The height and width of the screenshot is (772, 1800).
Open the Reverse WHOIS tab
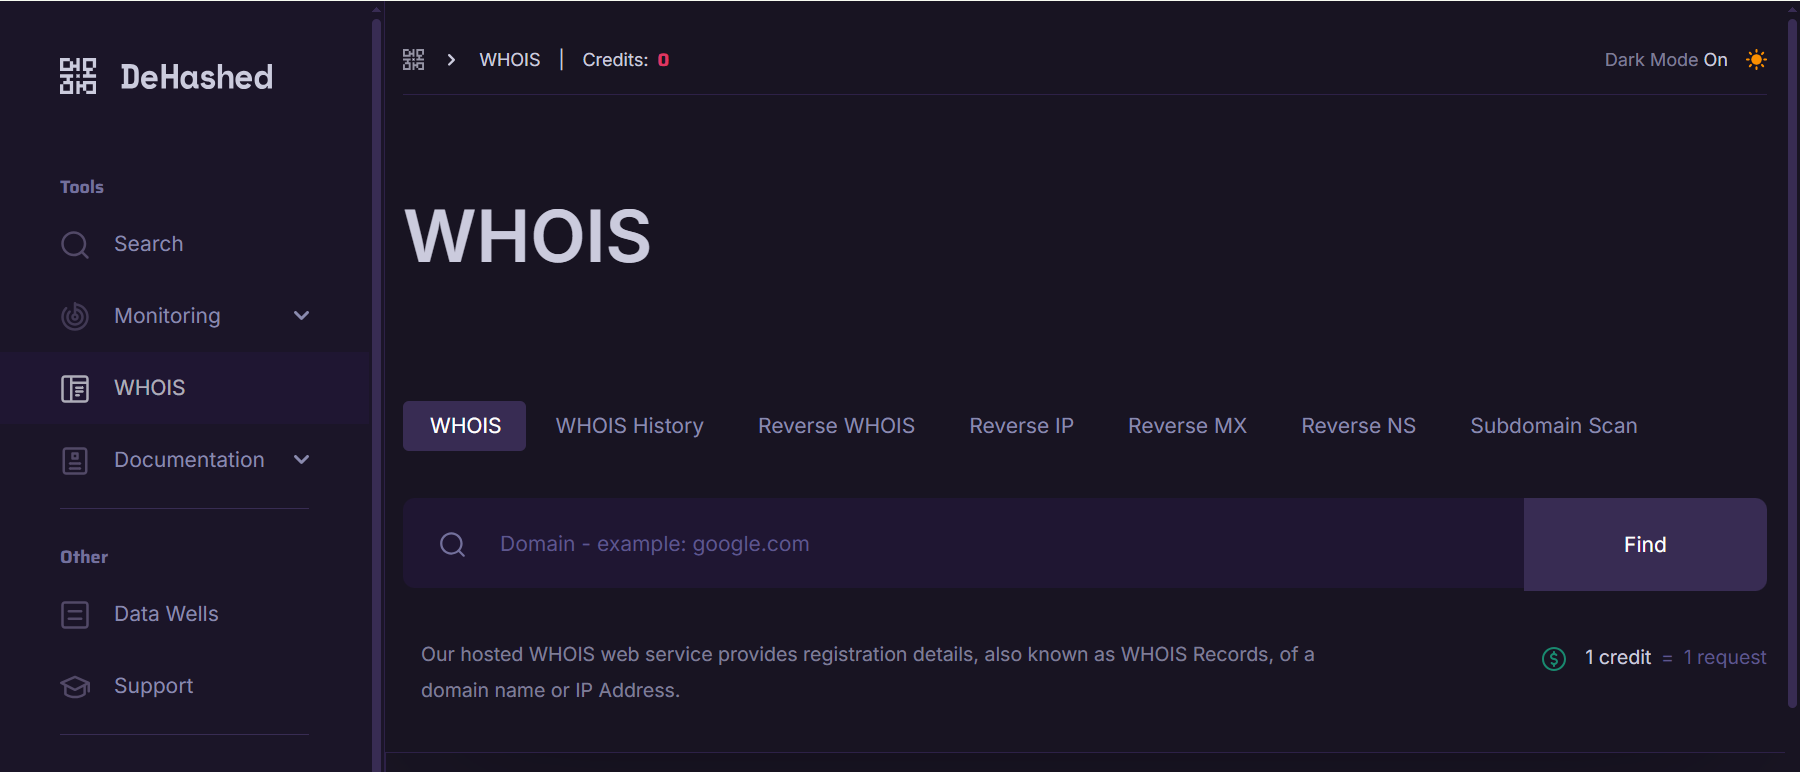coord(836,426)
